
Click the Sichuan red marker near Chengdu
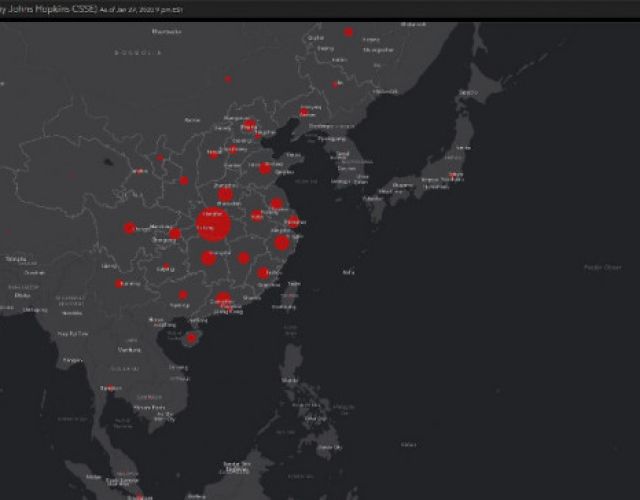130,228
